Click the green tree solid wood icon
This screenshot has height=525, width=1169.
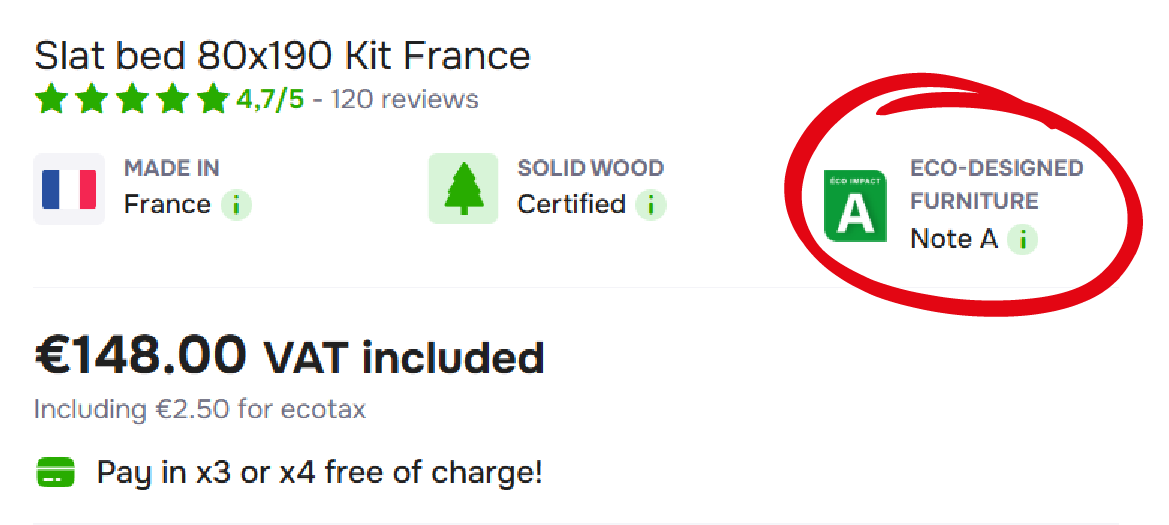pos(463,189)
